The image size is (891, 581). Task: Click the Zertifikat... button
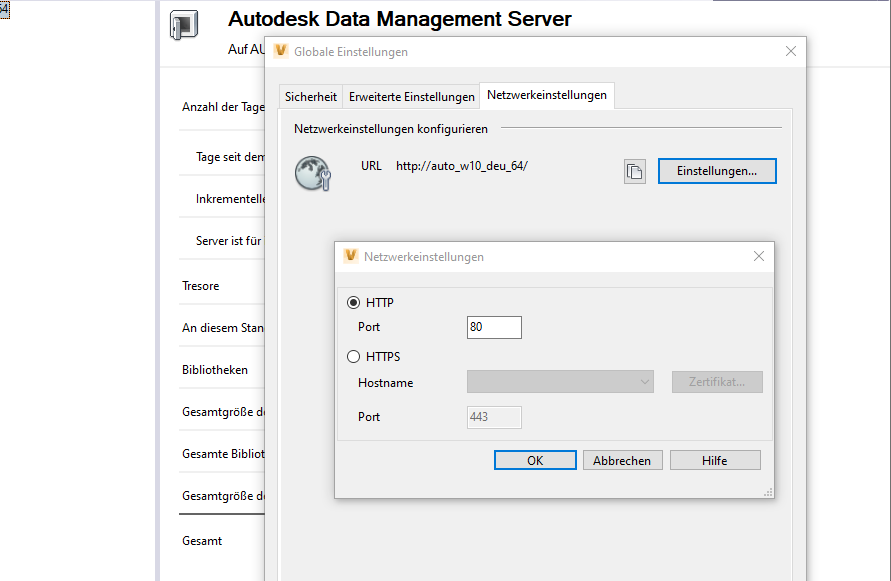[717, 382]
